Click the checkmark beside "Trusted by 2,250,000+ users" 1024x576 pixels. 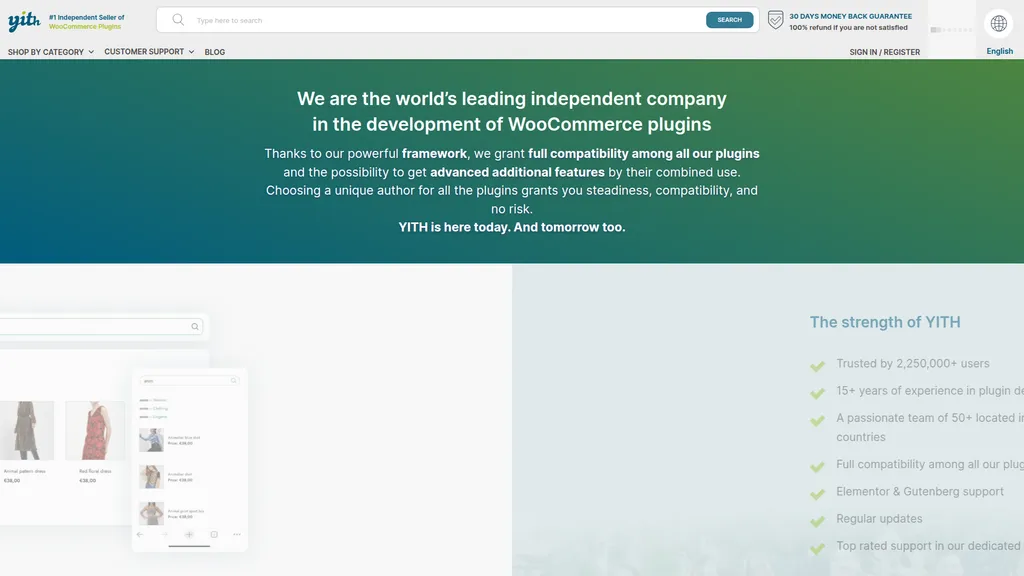click(817, 366)
